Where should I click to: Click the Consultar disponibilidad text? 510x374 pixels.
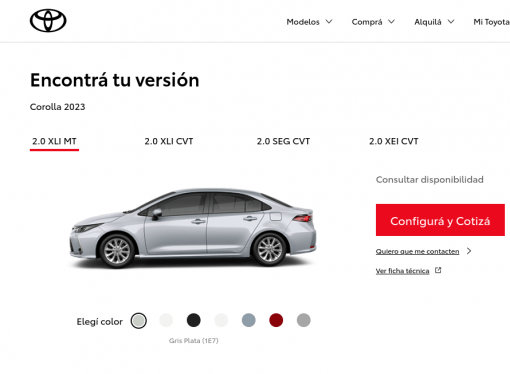[x=430, y=180]
